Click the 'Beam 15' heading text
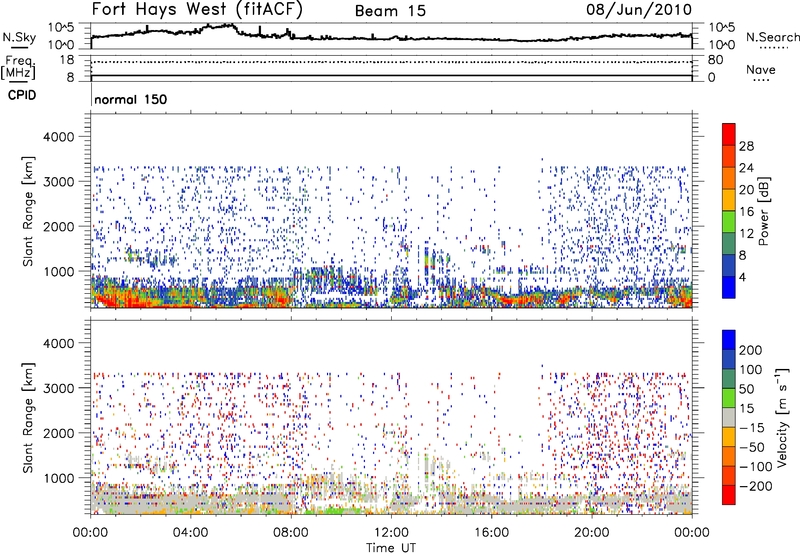The image size is (800, 554). pos(390,11)
